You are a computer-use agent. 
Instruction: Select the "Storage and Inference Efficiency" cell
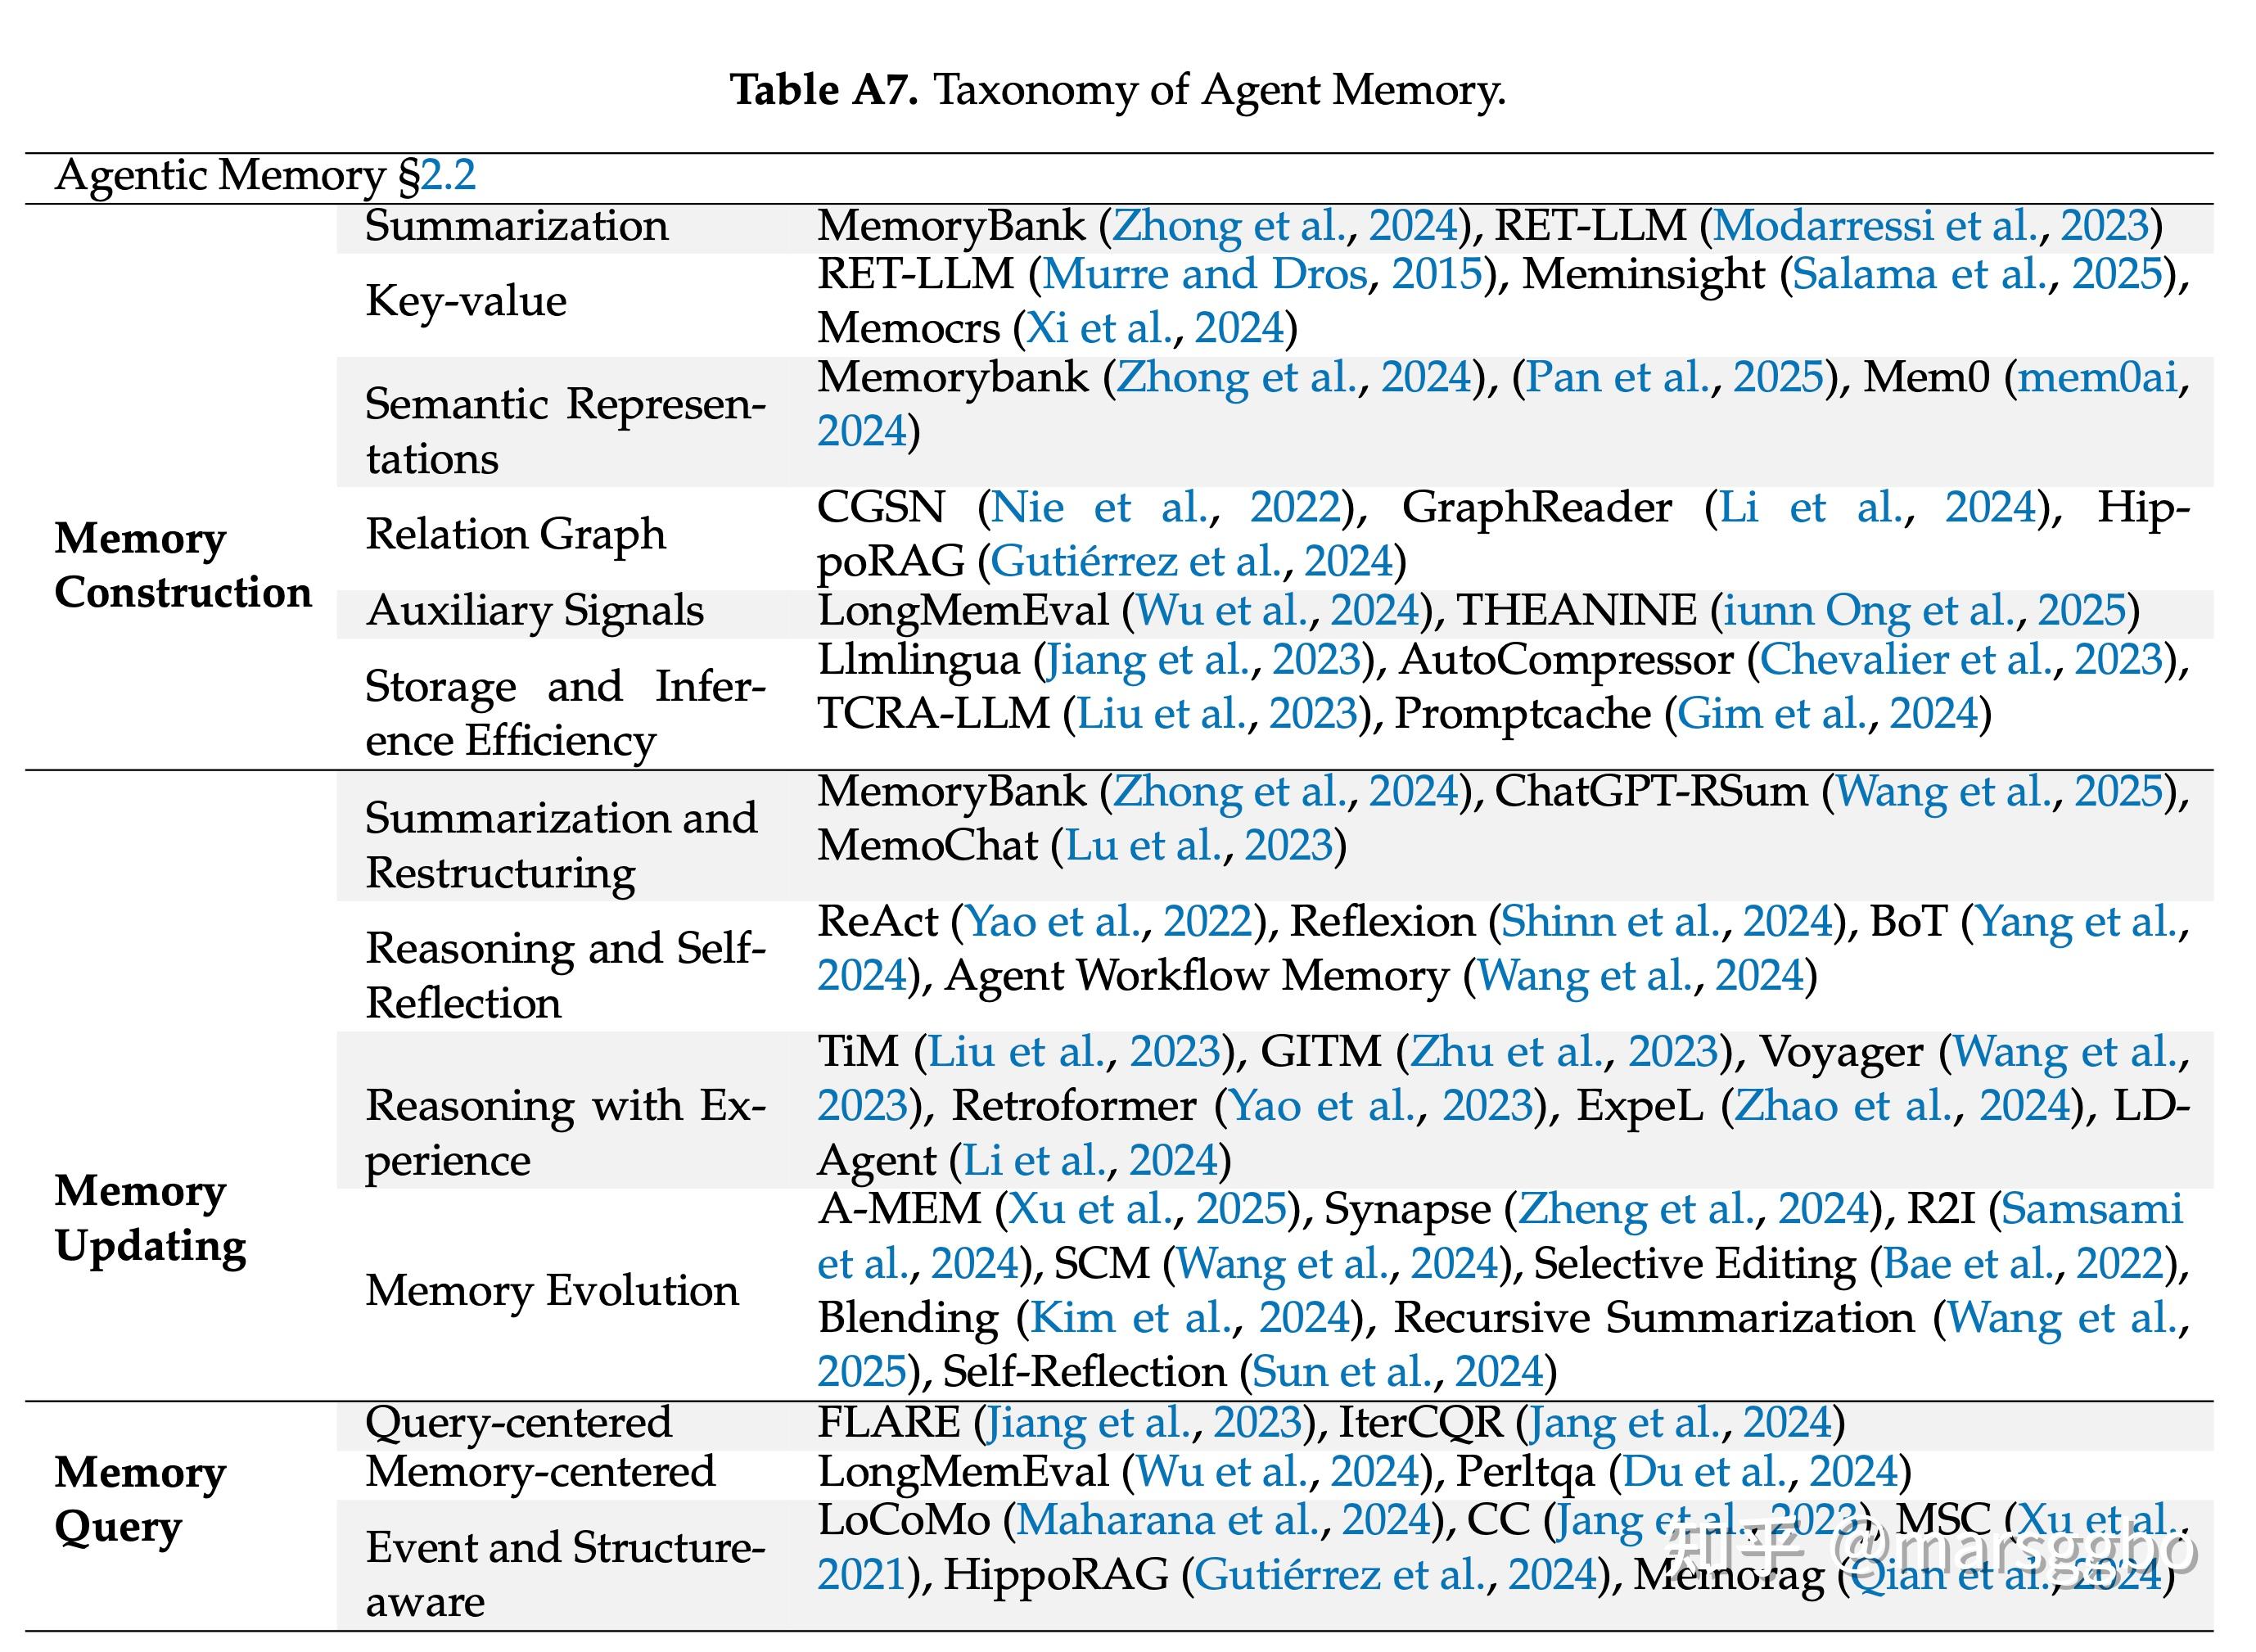pyautogui.click(x=565, y=714)
